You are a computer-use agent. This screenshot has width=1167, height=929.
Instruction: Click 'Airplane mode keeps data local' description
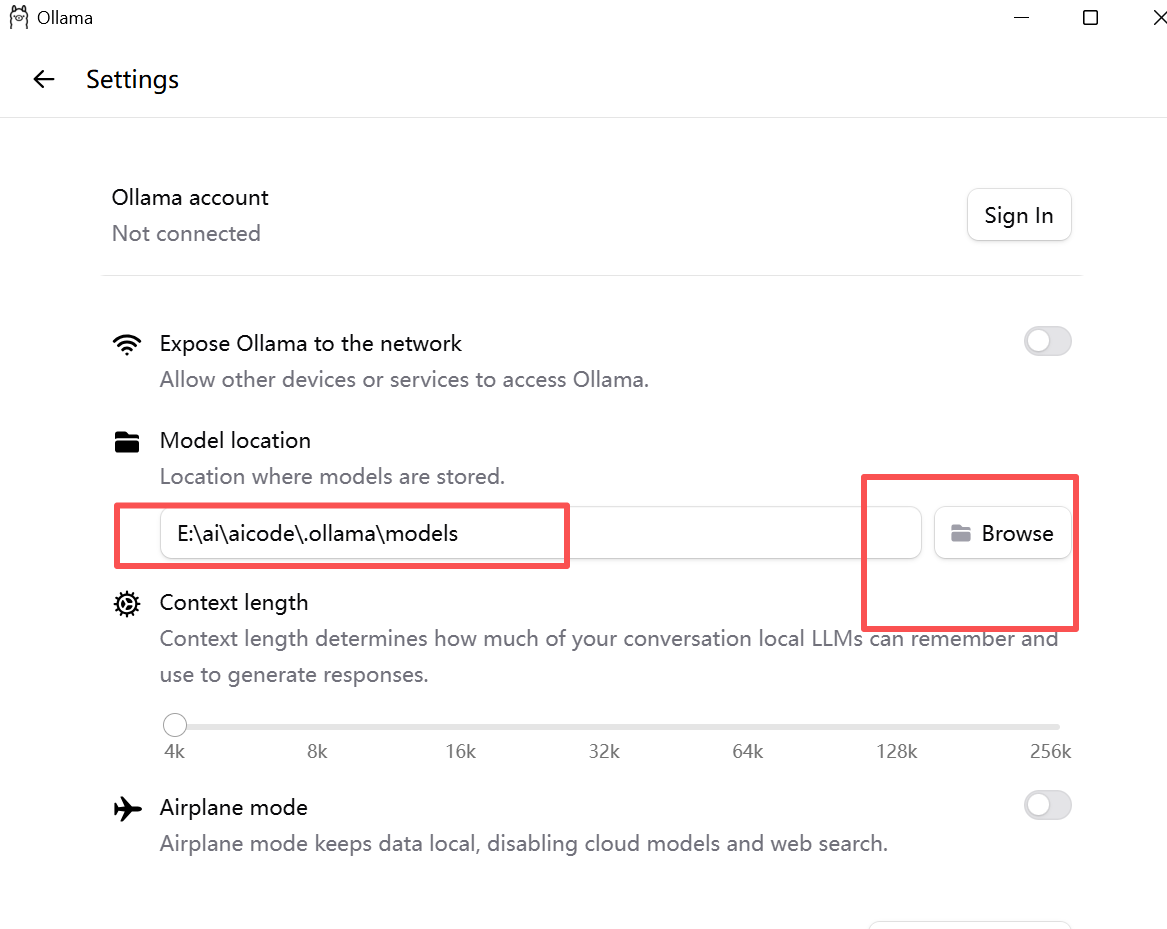point(524,843)
